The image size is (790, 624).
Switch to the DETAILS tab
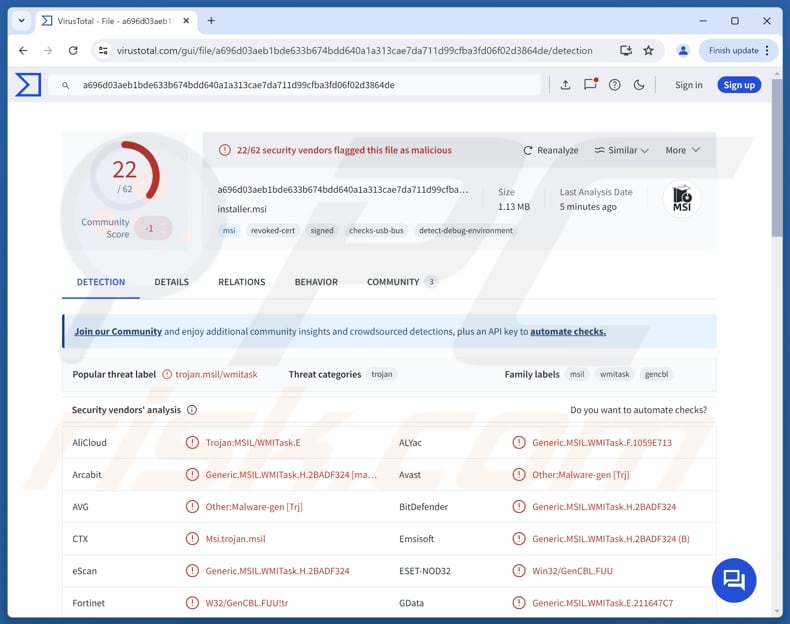pos(171,282)
